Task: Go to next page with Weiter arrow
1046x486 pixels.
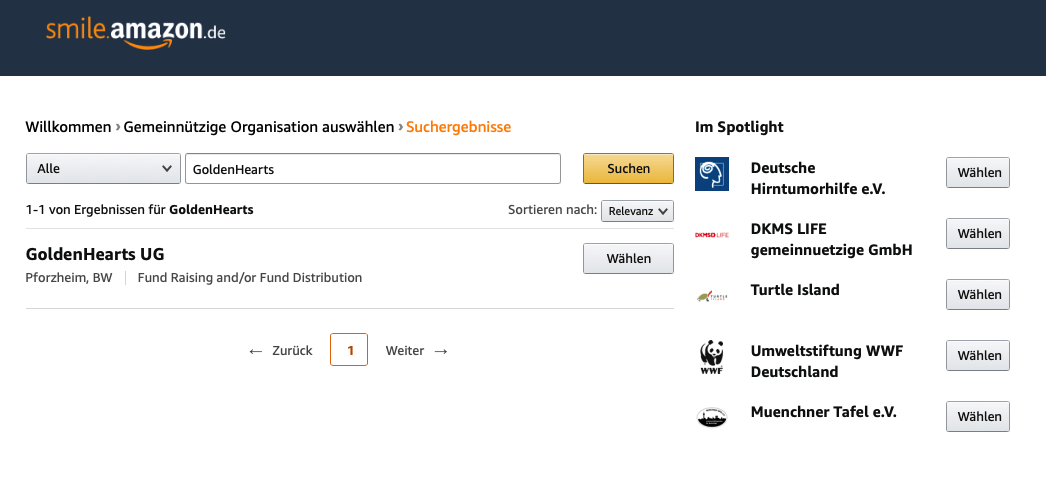Action: point(416,351)
